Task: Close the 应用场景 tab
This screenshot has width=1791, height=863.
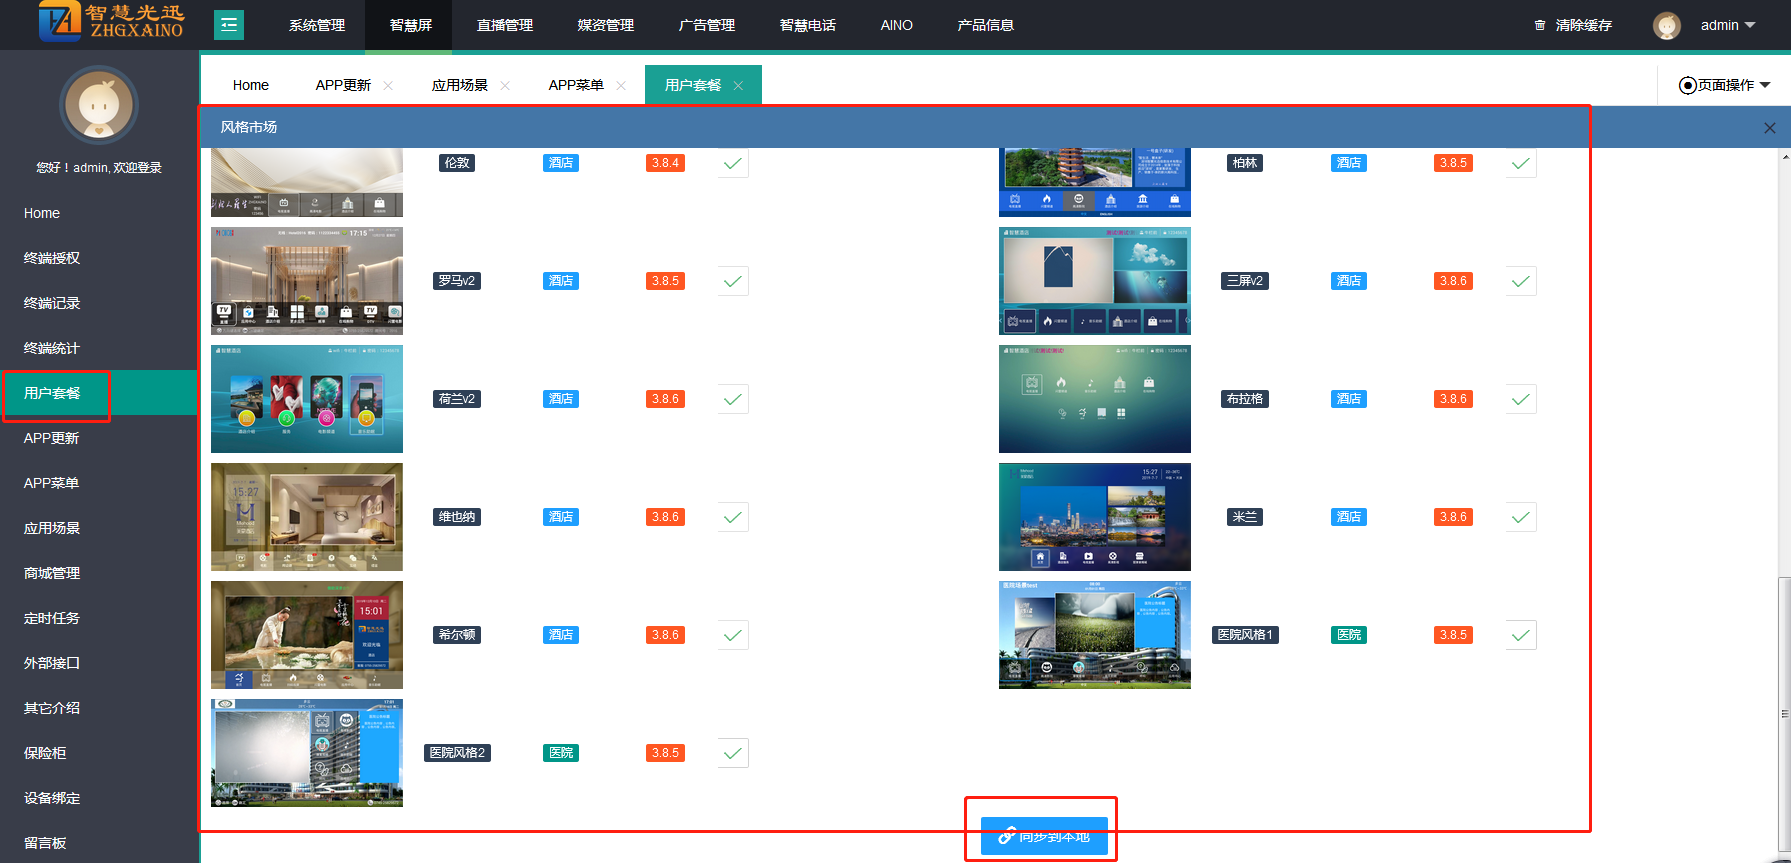Action: pyautogui.click(x=505, y=86)
